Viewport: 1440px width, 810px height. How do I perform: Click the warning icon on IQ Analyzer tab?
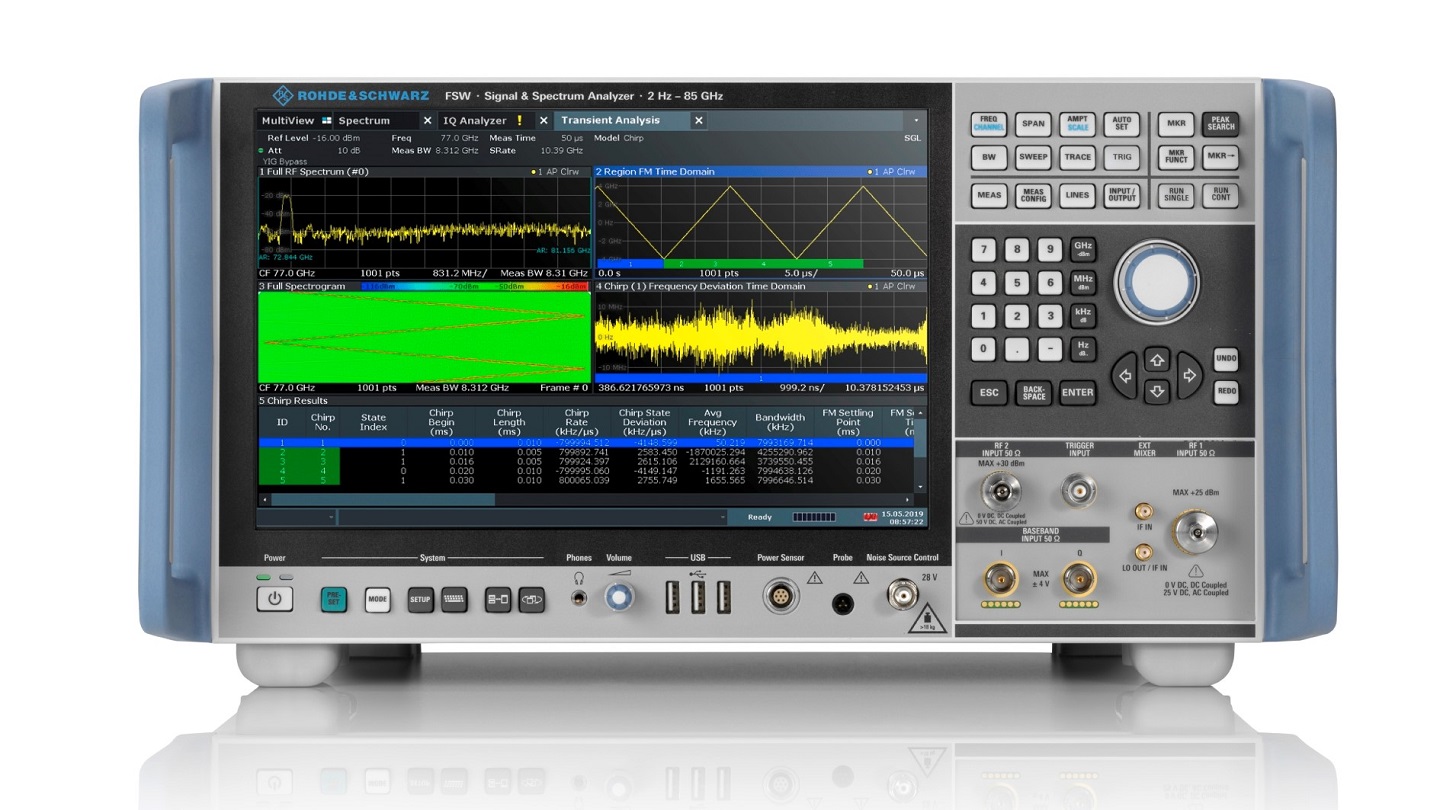(519, 121)
